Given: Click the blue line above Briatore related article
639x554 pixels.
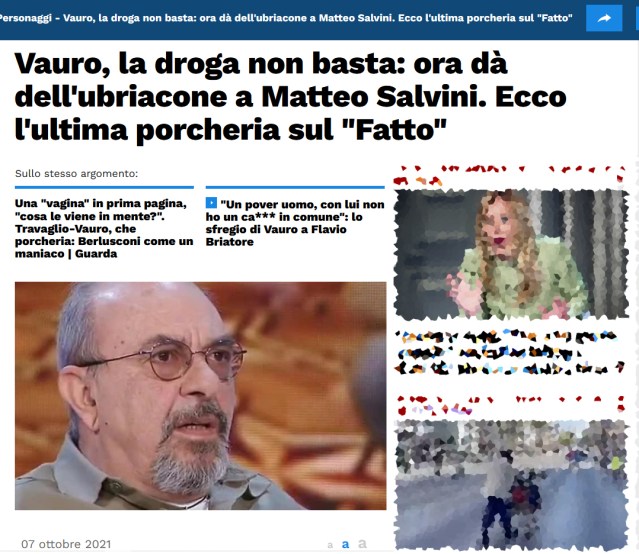Looking at the screenshot, I should [295, 188].
